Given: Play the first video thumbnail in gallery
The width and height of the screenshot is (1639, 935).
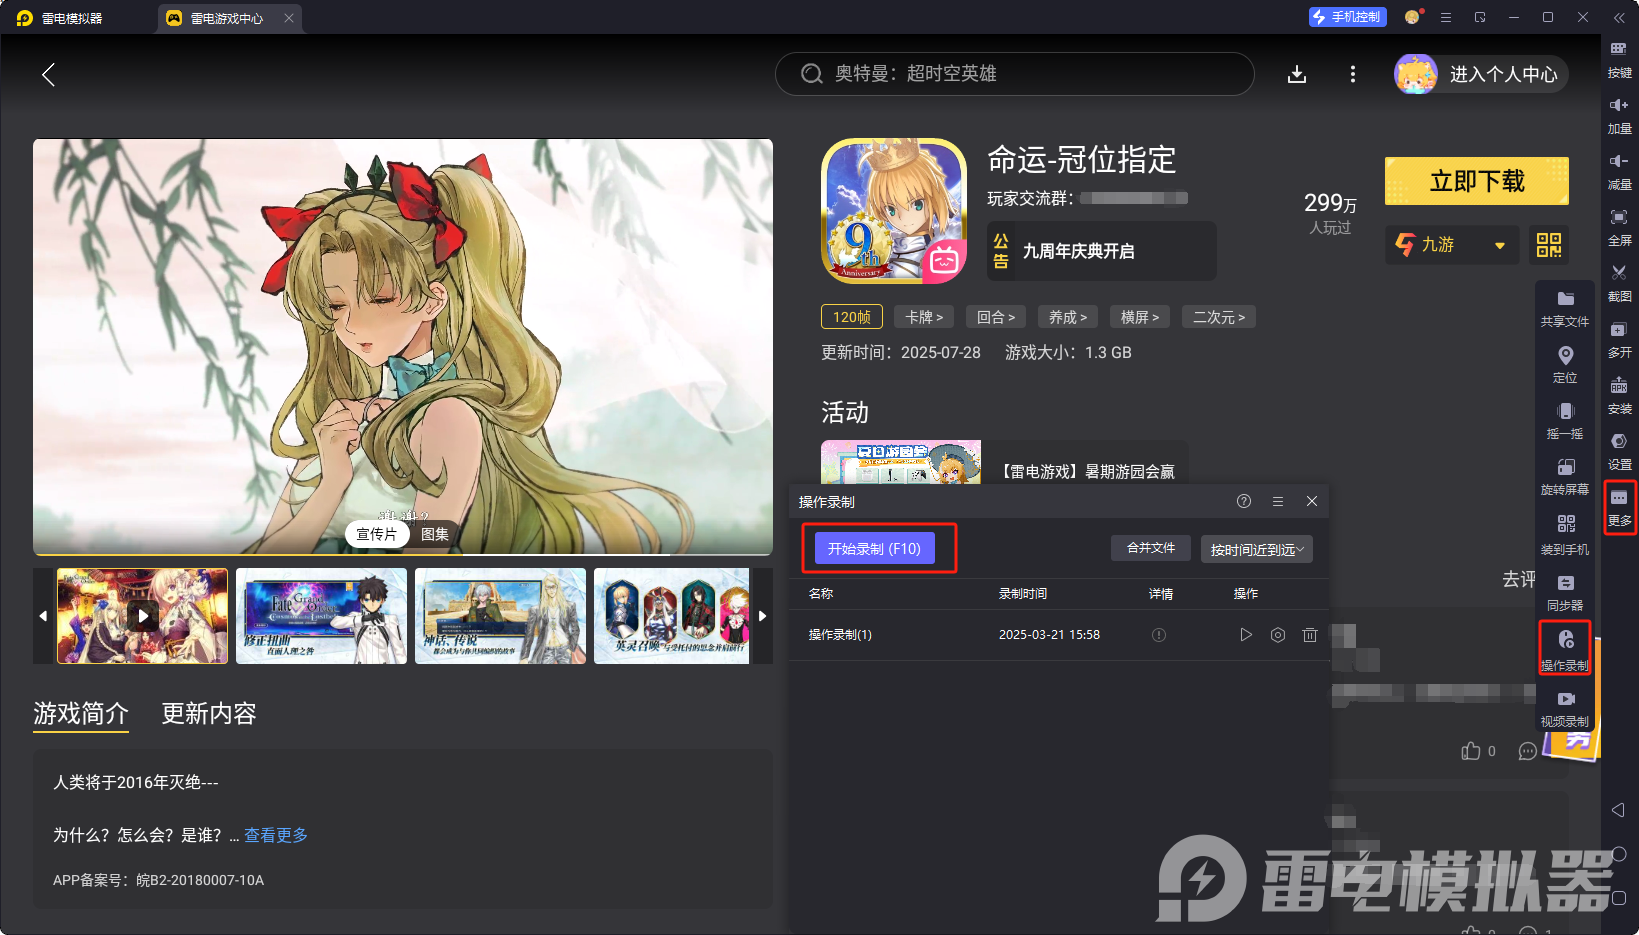Looking at the screenshot, I should pos(143,616).
